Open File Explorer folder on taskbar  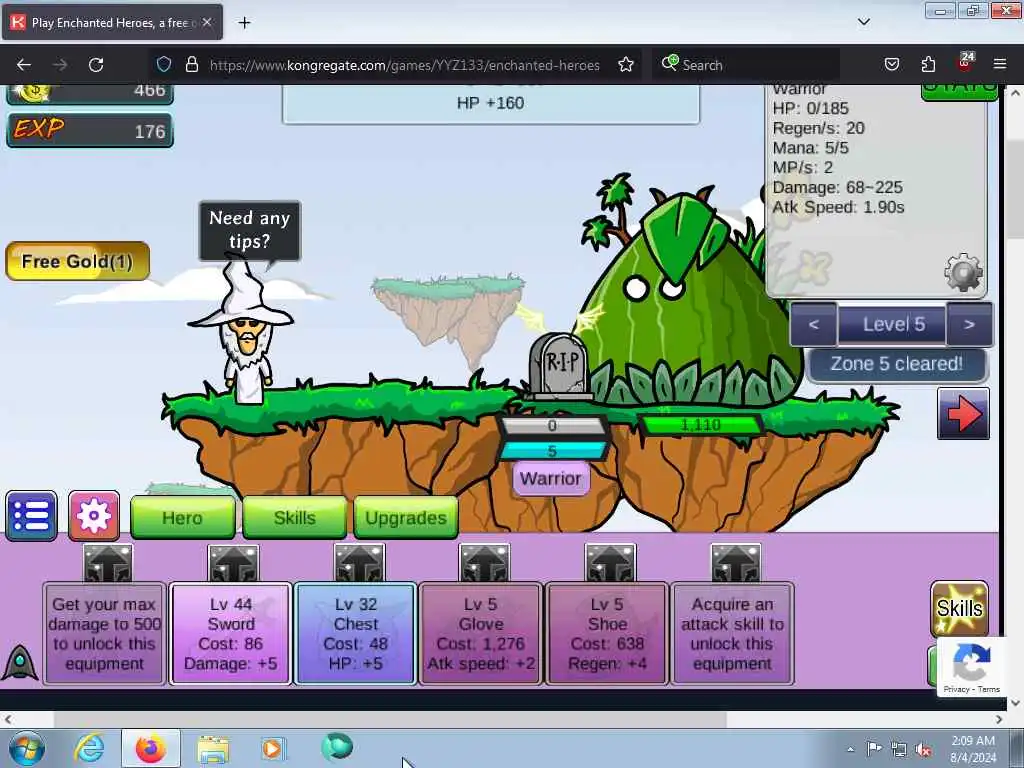213,750
